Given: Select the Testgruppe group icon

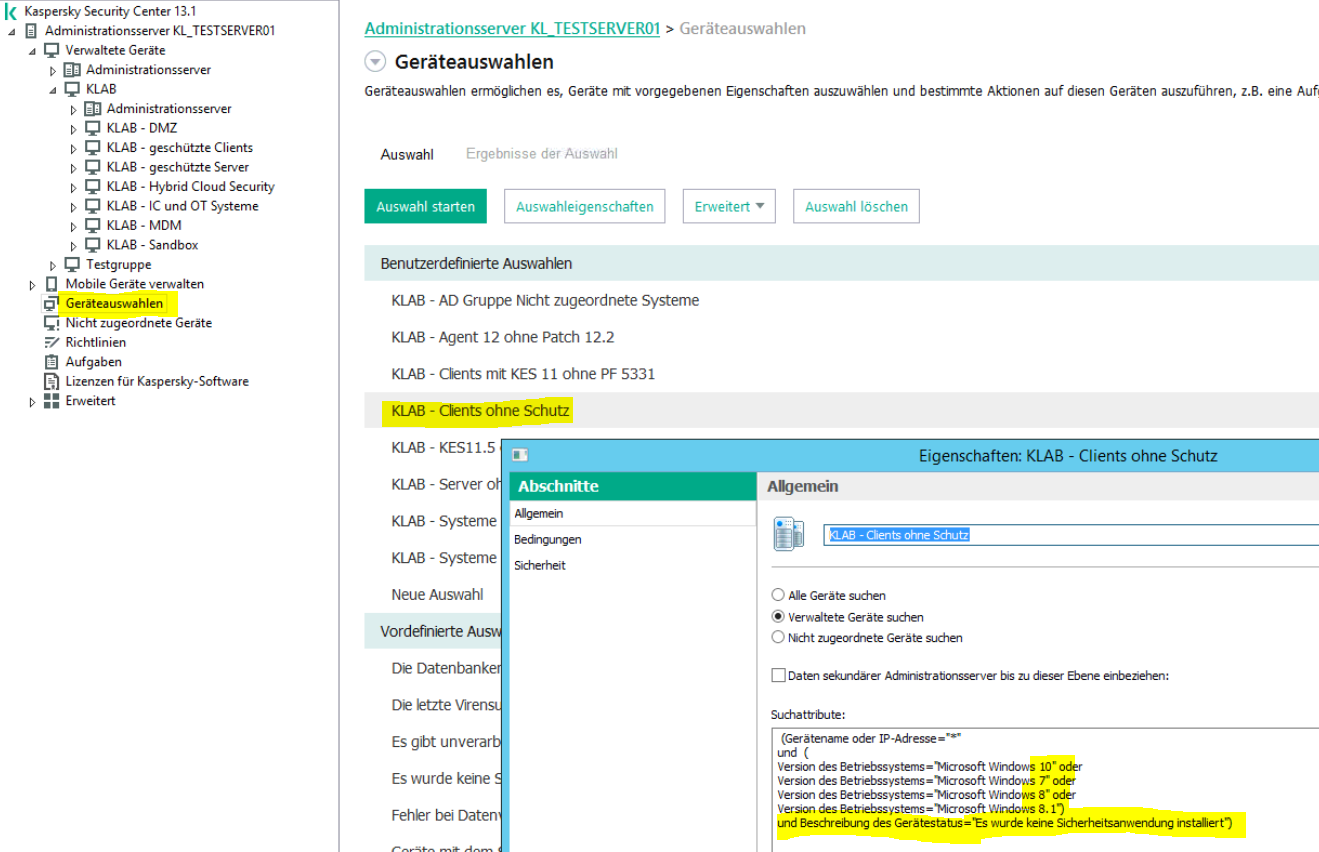Looking at the screenshot, I should tap(72, 265).
